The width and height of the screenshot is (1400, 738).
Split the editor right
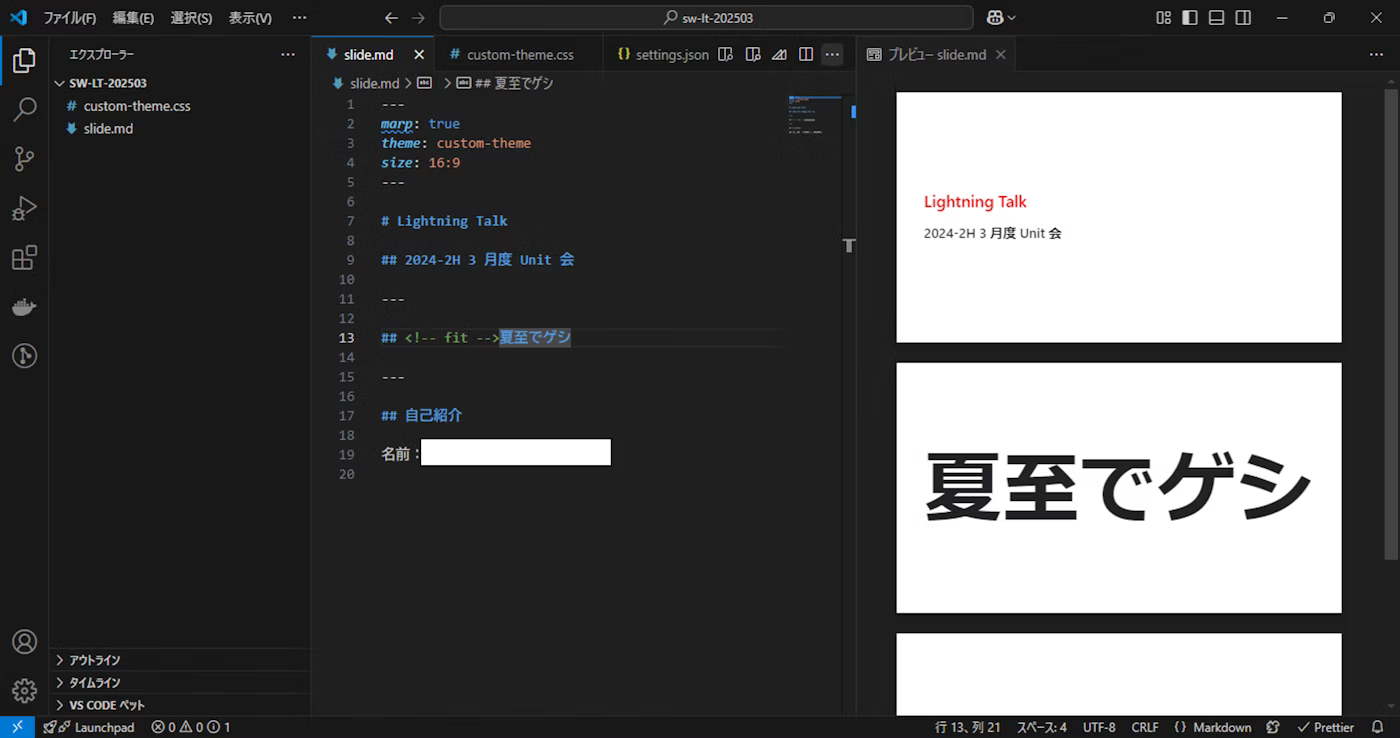806,54
